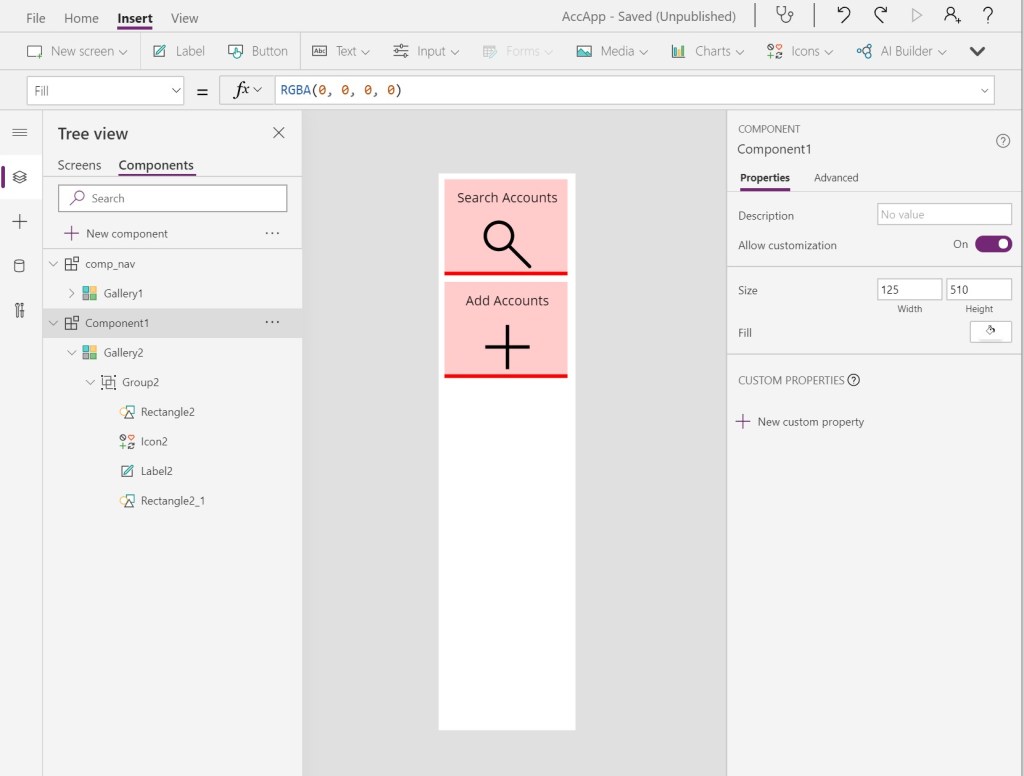Toggle Allow customization switch off
1024x776 pixels.
pyautogui.click(x=993, y=244)
